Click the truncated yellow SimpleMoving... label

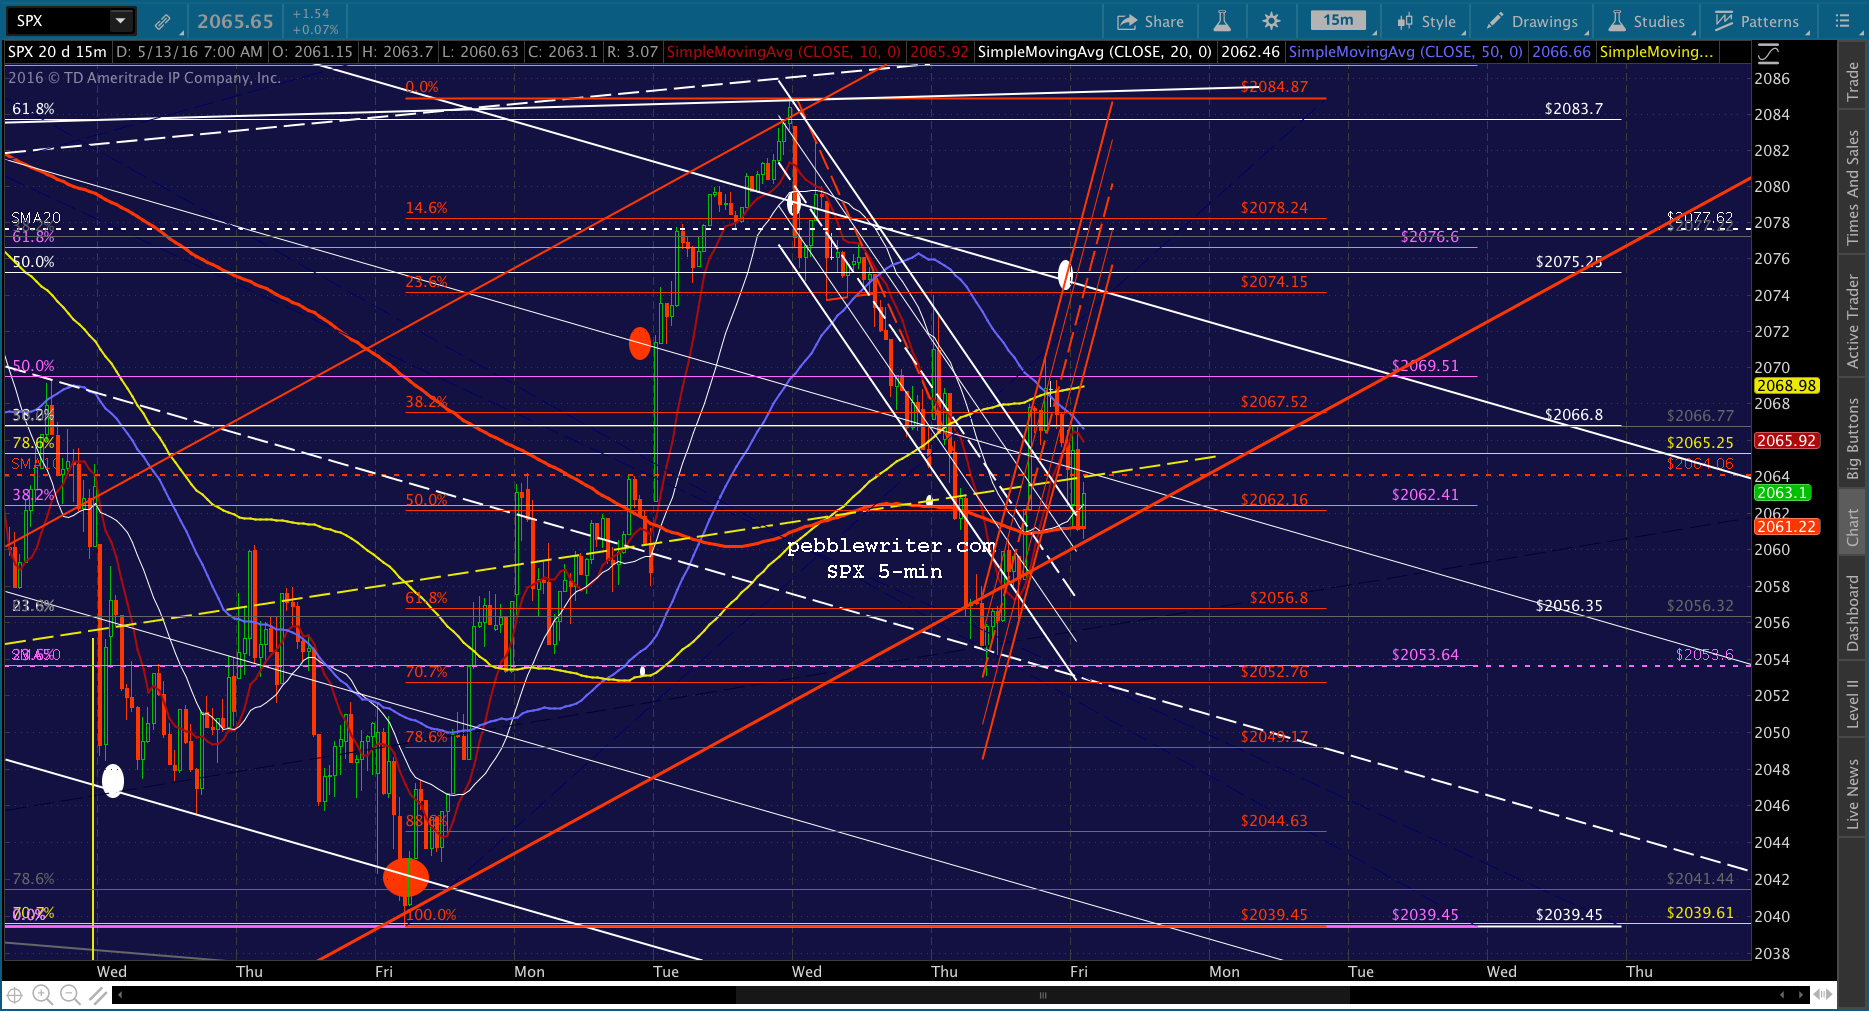tap(1656, 52)
